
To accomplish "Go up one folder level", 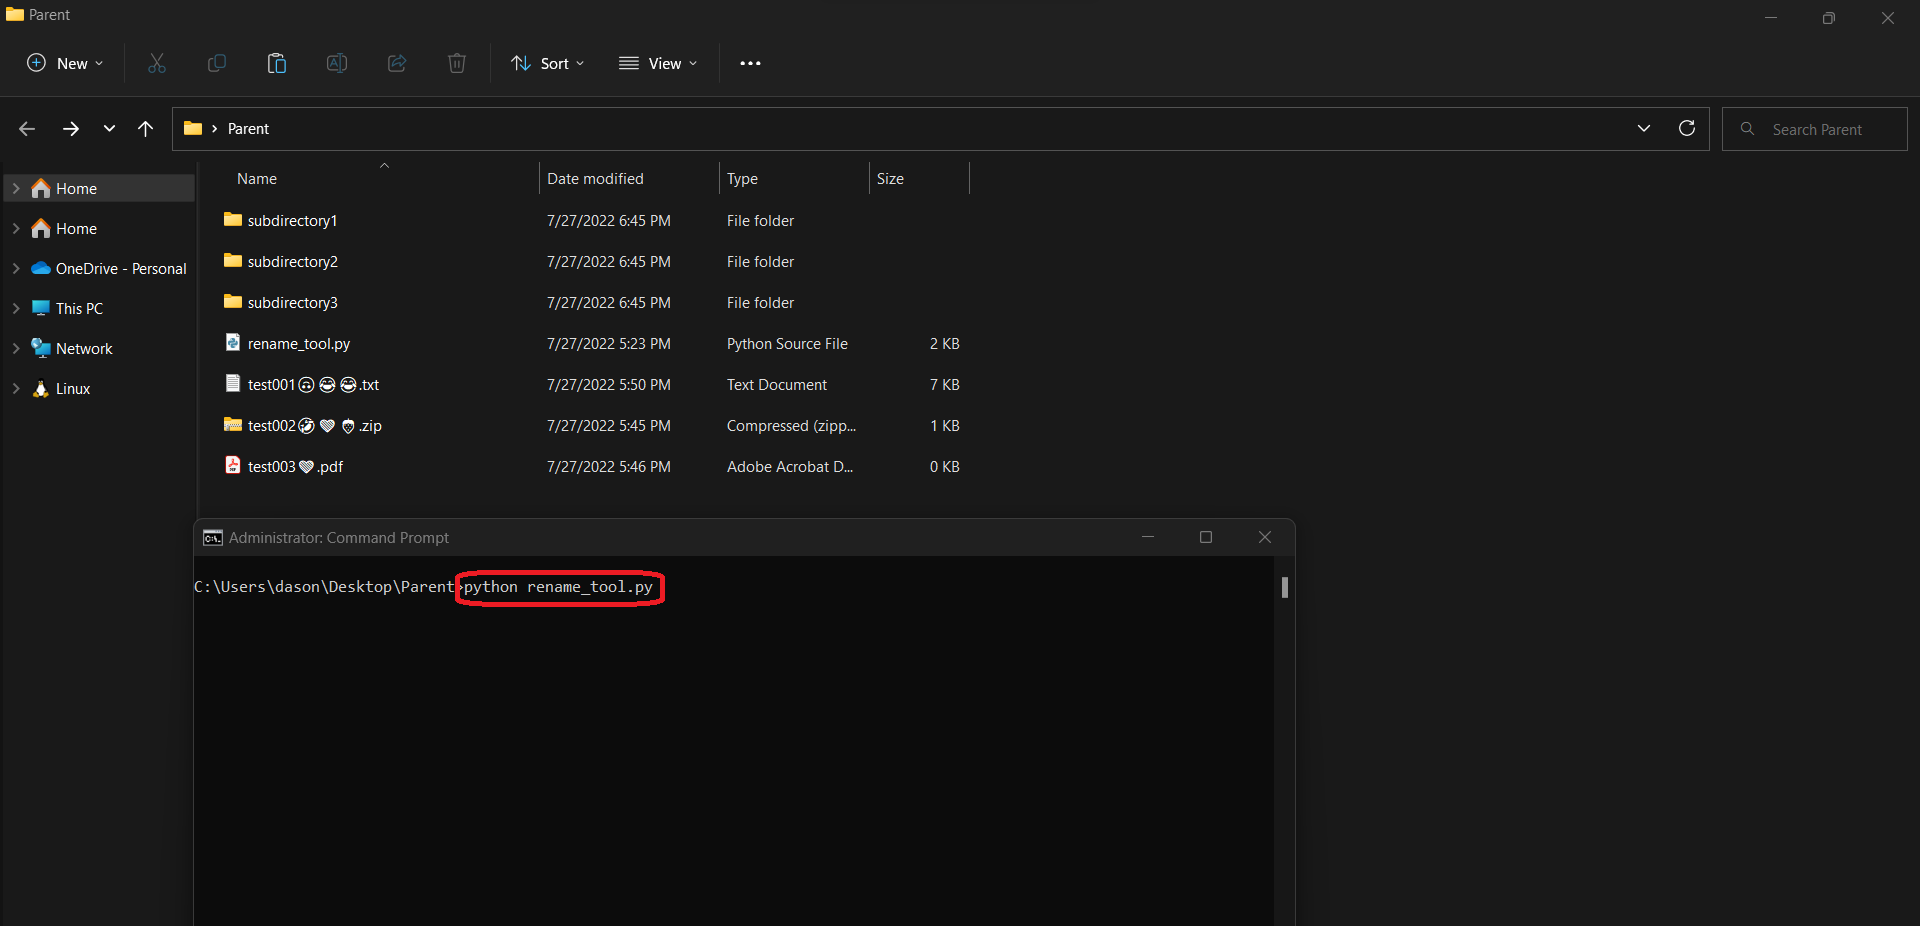I will coord(145,129).
